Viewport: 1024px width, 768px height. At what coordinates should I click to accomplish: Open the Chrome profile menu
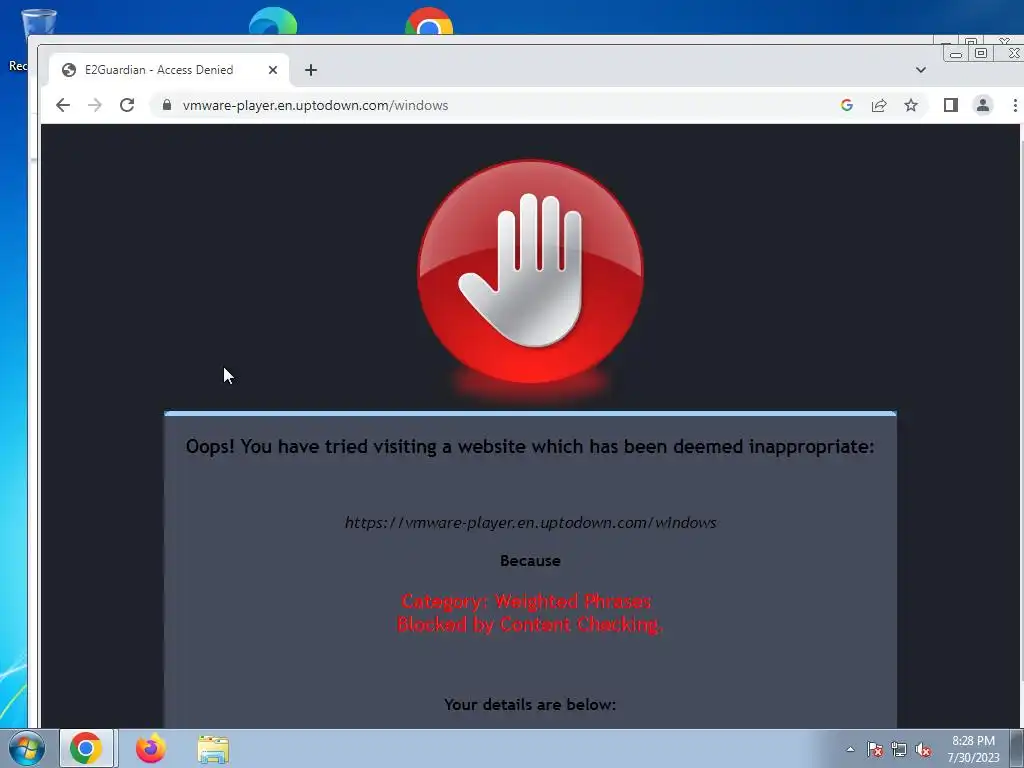coord(983,105)
